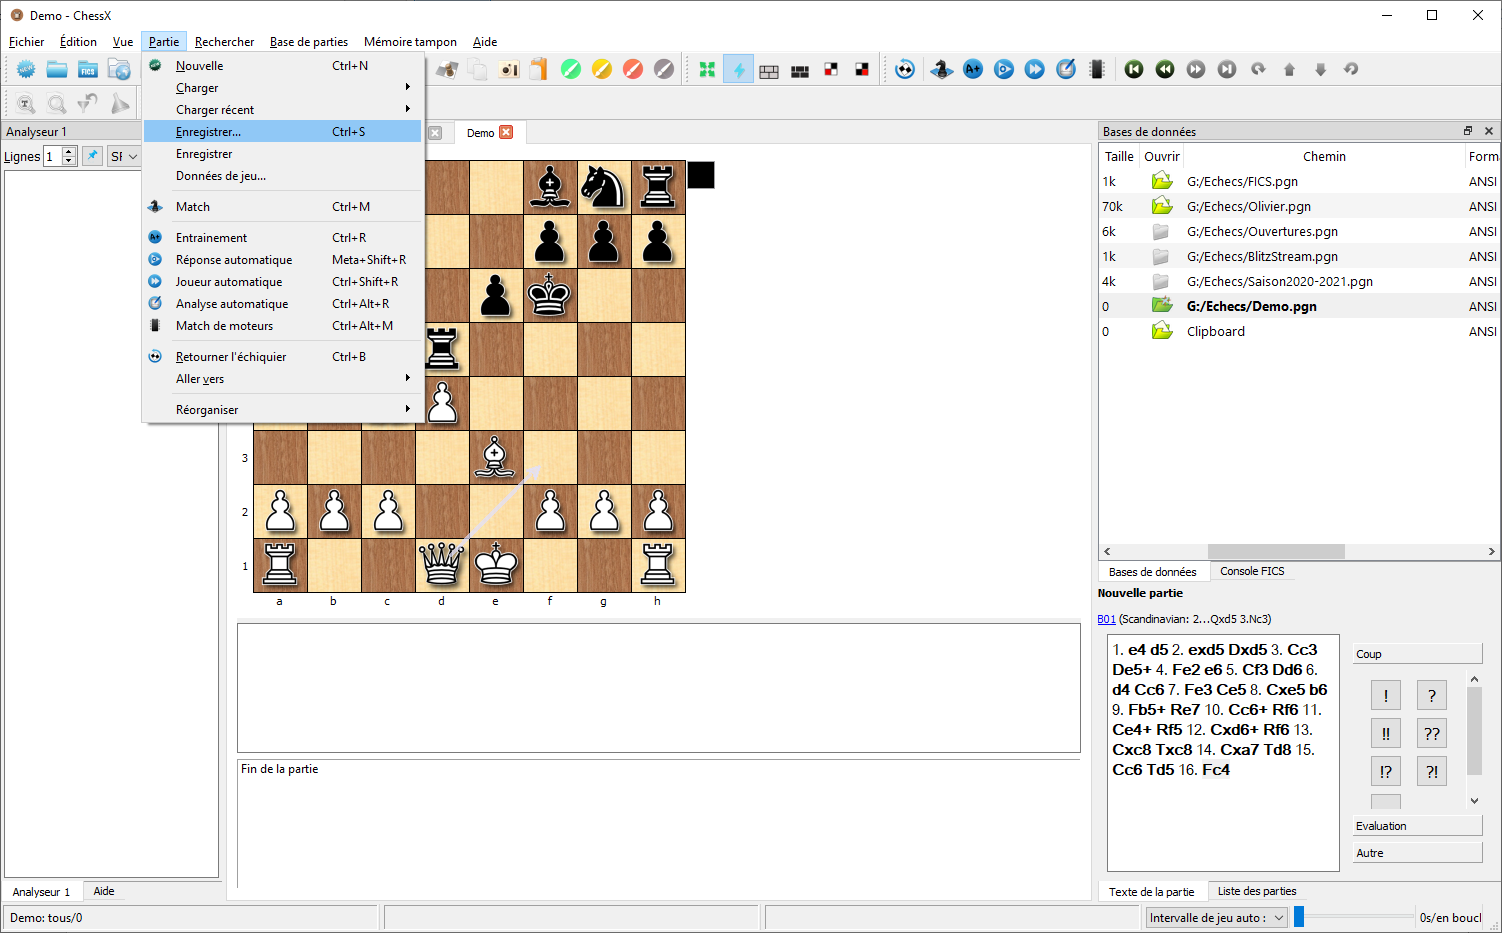Switch to the Console FICS tab
1502x933 pixels.
(x=1252, y=571)
